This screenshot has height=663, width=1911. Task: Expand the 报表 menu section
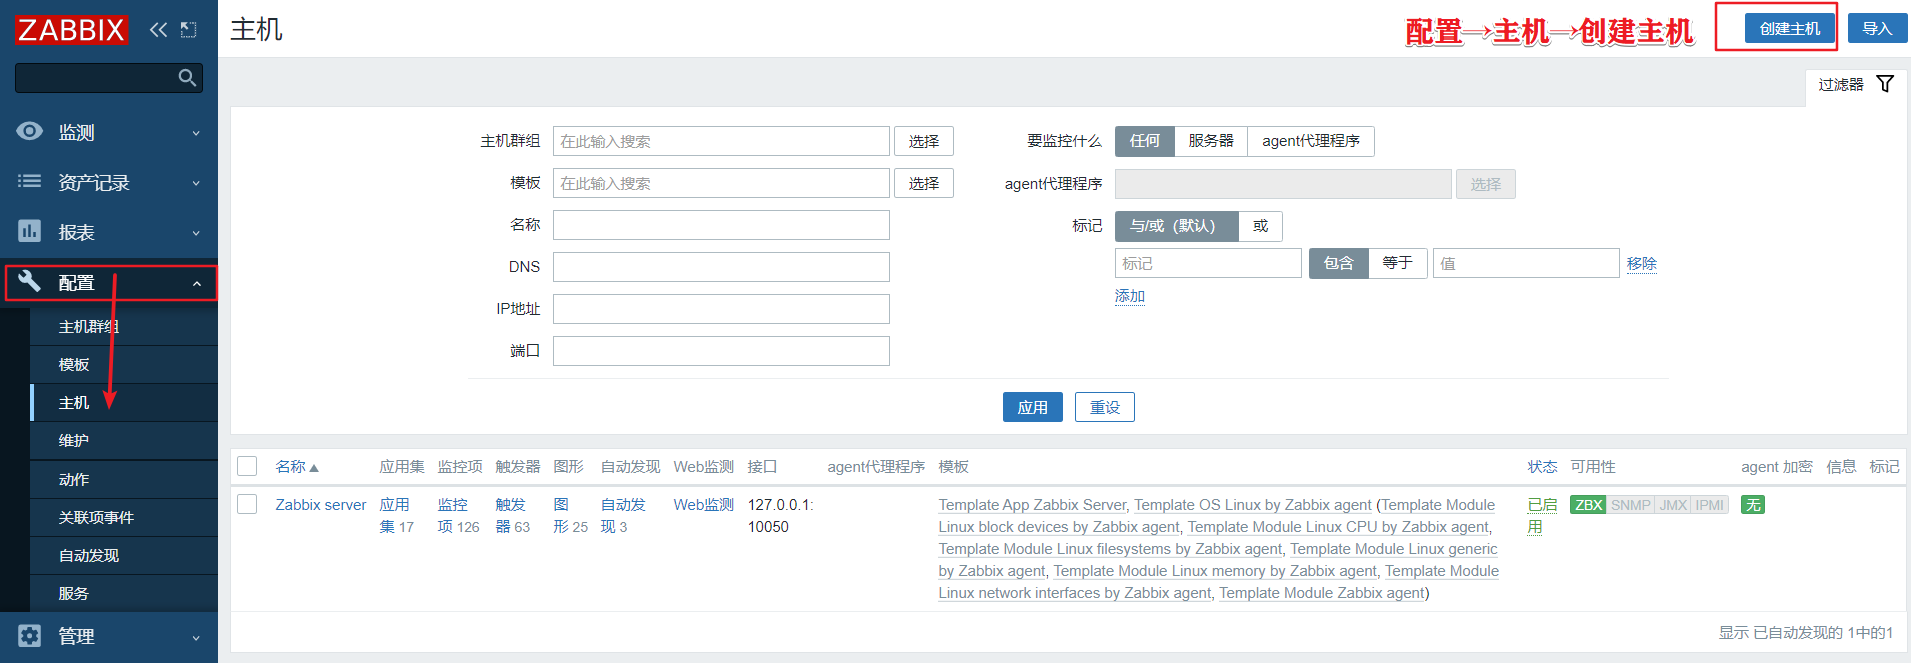coord(109,232)
